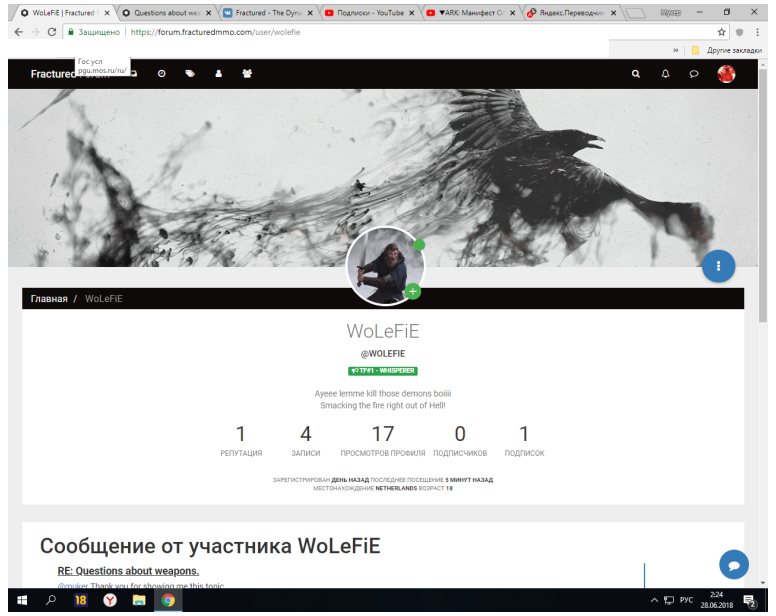Open the Windows Start menu
This screenshot has height=616, width=776.
point(22,600)
